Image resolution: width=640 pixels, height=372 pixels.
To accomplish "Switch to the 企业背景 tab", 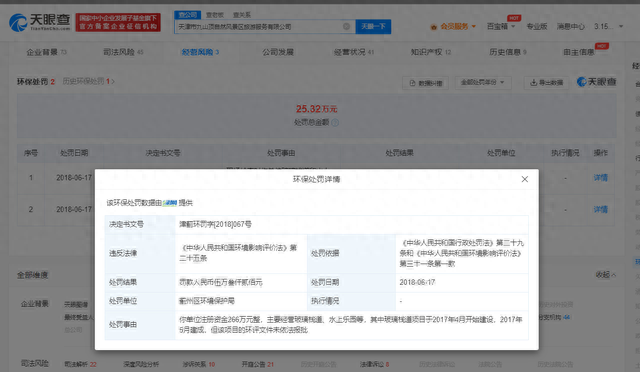I will (46, 52).
